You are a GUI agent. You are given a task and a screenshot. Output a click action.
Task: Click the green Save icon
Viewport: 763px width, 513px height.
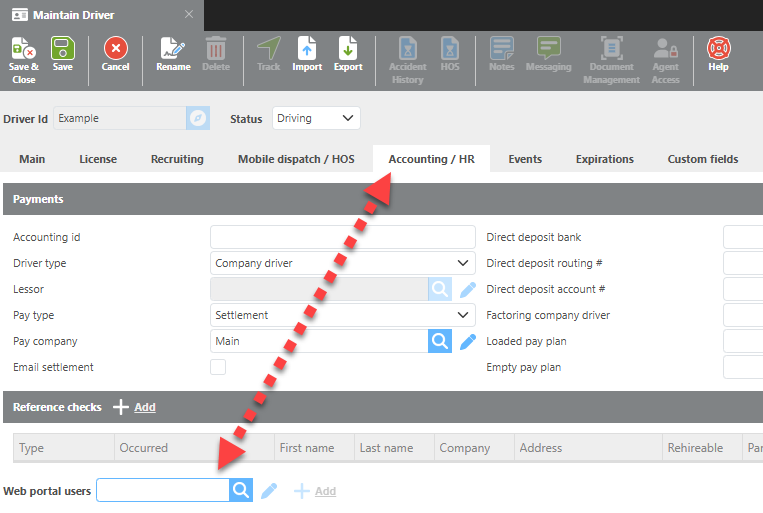(63, 48)
